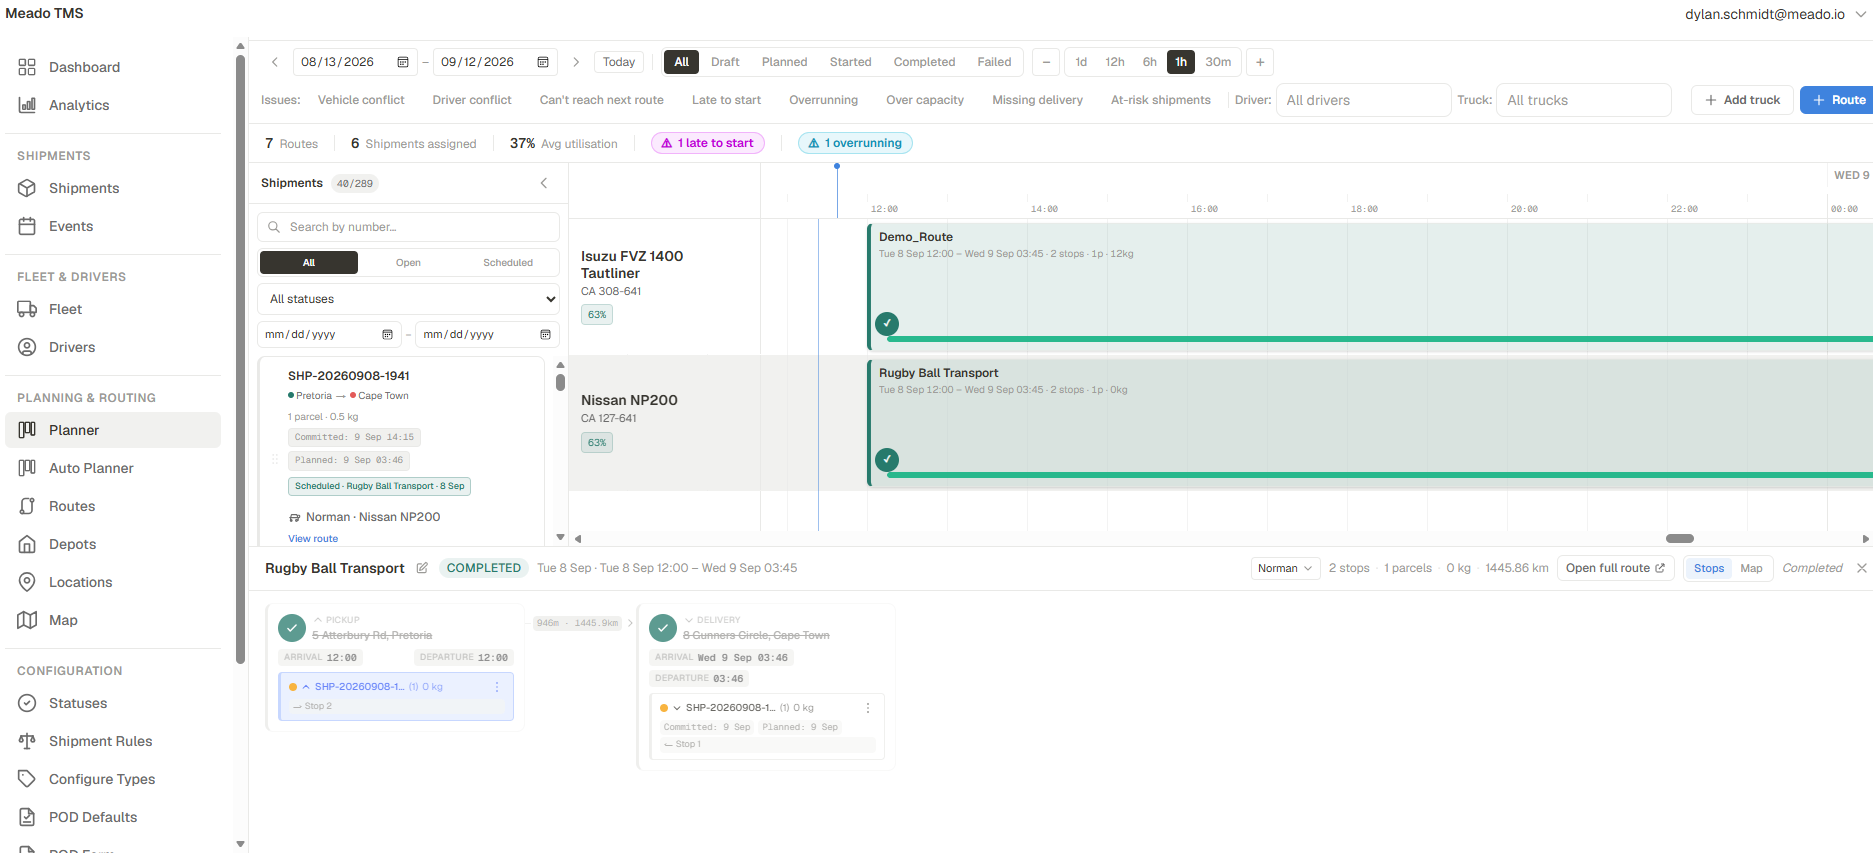
Task: Click the Add truck button
Action: coord(1742,100)
